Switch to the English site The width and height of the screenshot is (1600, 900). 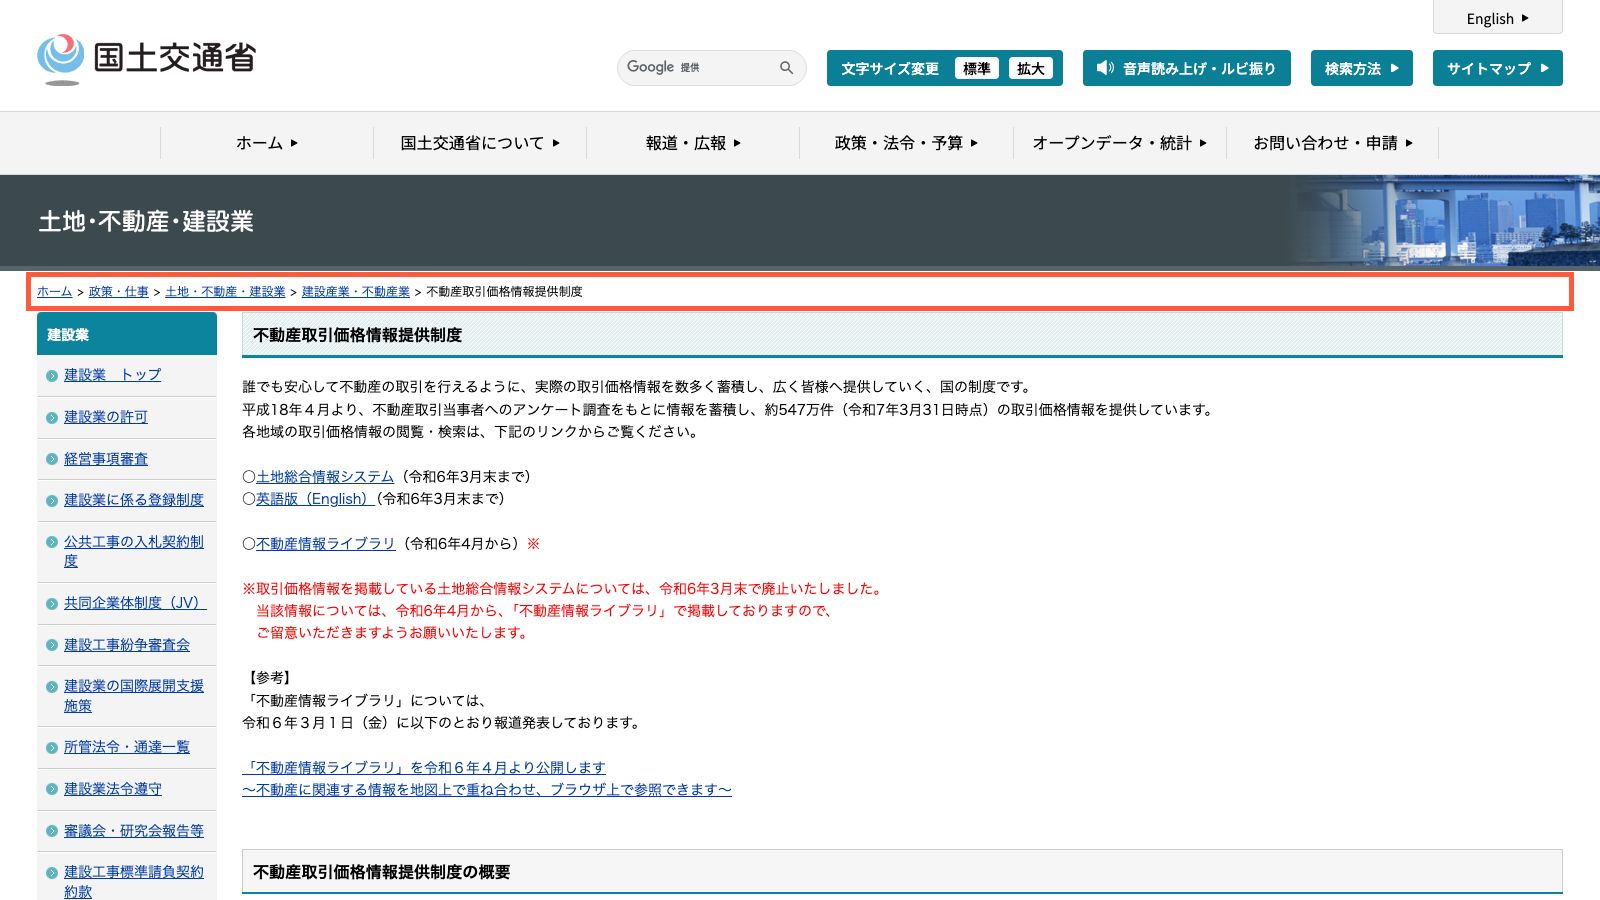(1497, 18)
